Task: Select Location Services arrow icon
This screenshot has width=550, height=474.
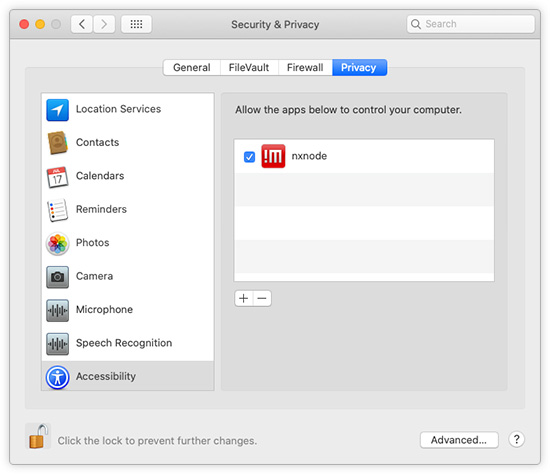Action: (57, 110)
